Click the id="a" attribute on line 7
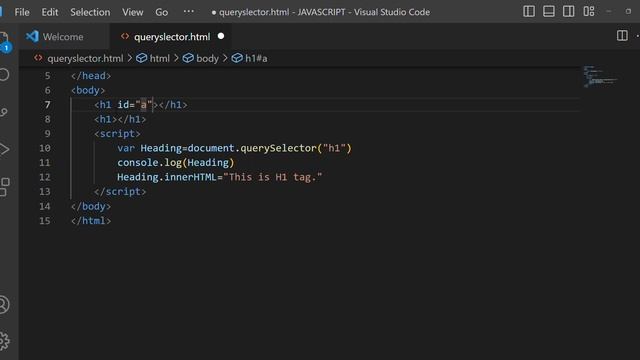Image resolution: width=640 pixels, height=360 pixels. click(x=135, y=105)
